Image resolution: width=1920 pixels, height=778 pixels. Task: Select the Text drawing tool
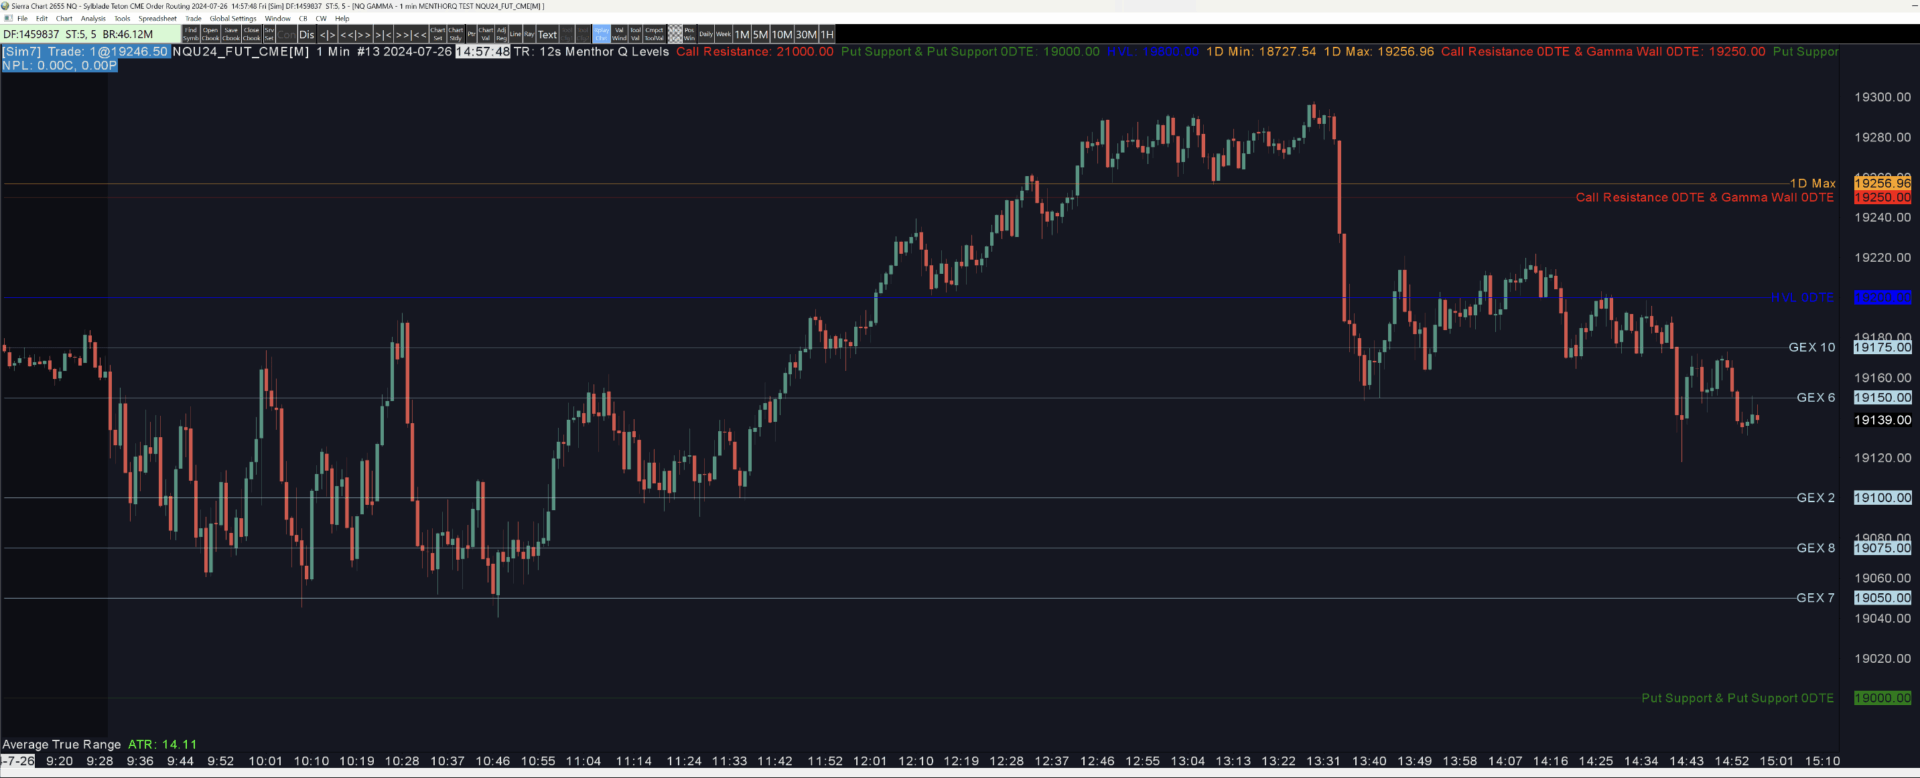pos(547,34)
